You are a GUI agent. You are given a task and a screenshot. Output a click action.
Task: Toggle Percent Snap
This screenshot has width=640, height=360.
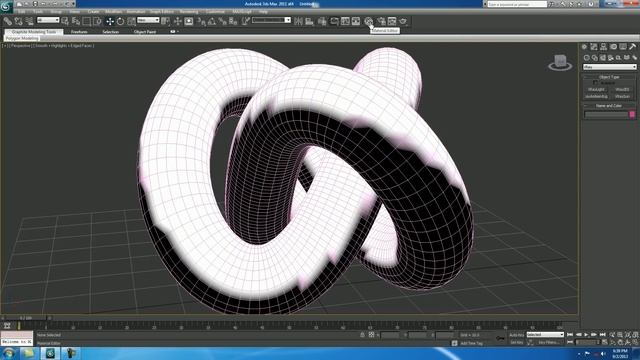point(223,21)
